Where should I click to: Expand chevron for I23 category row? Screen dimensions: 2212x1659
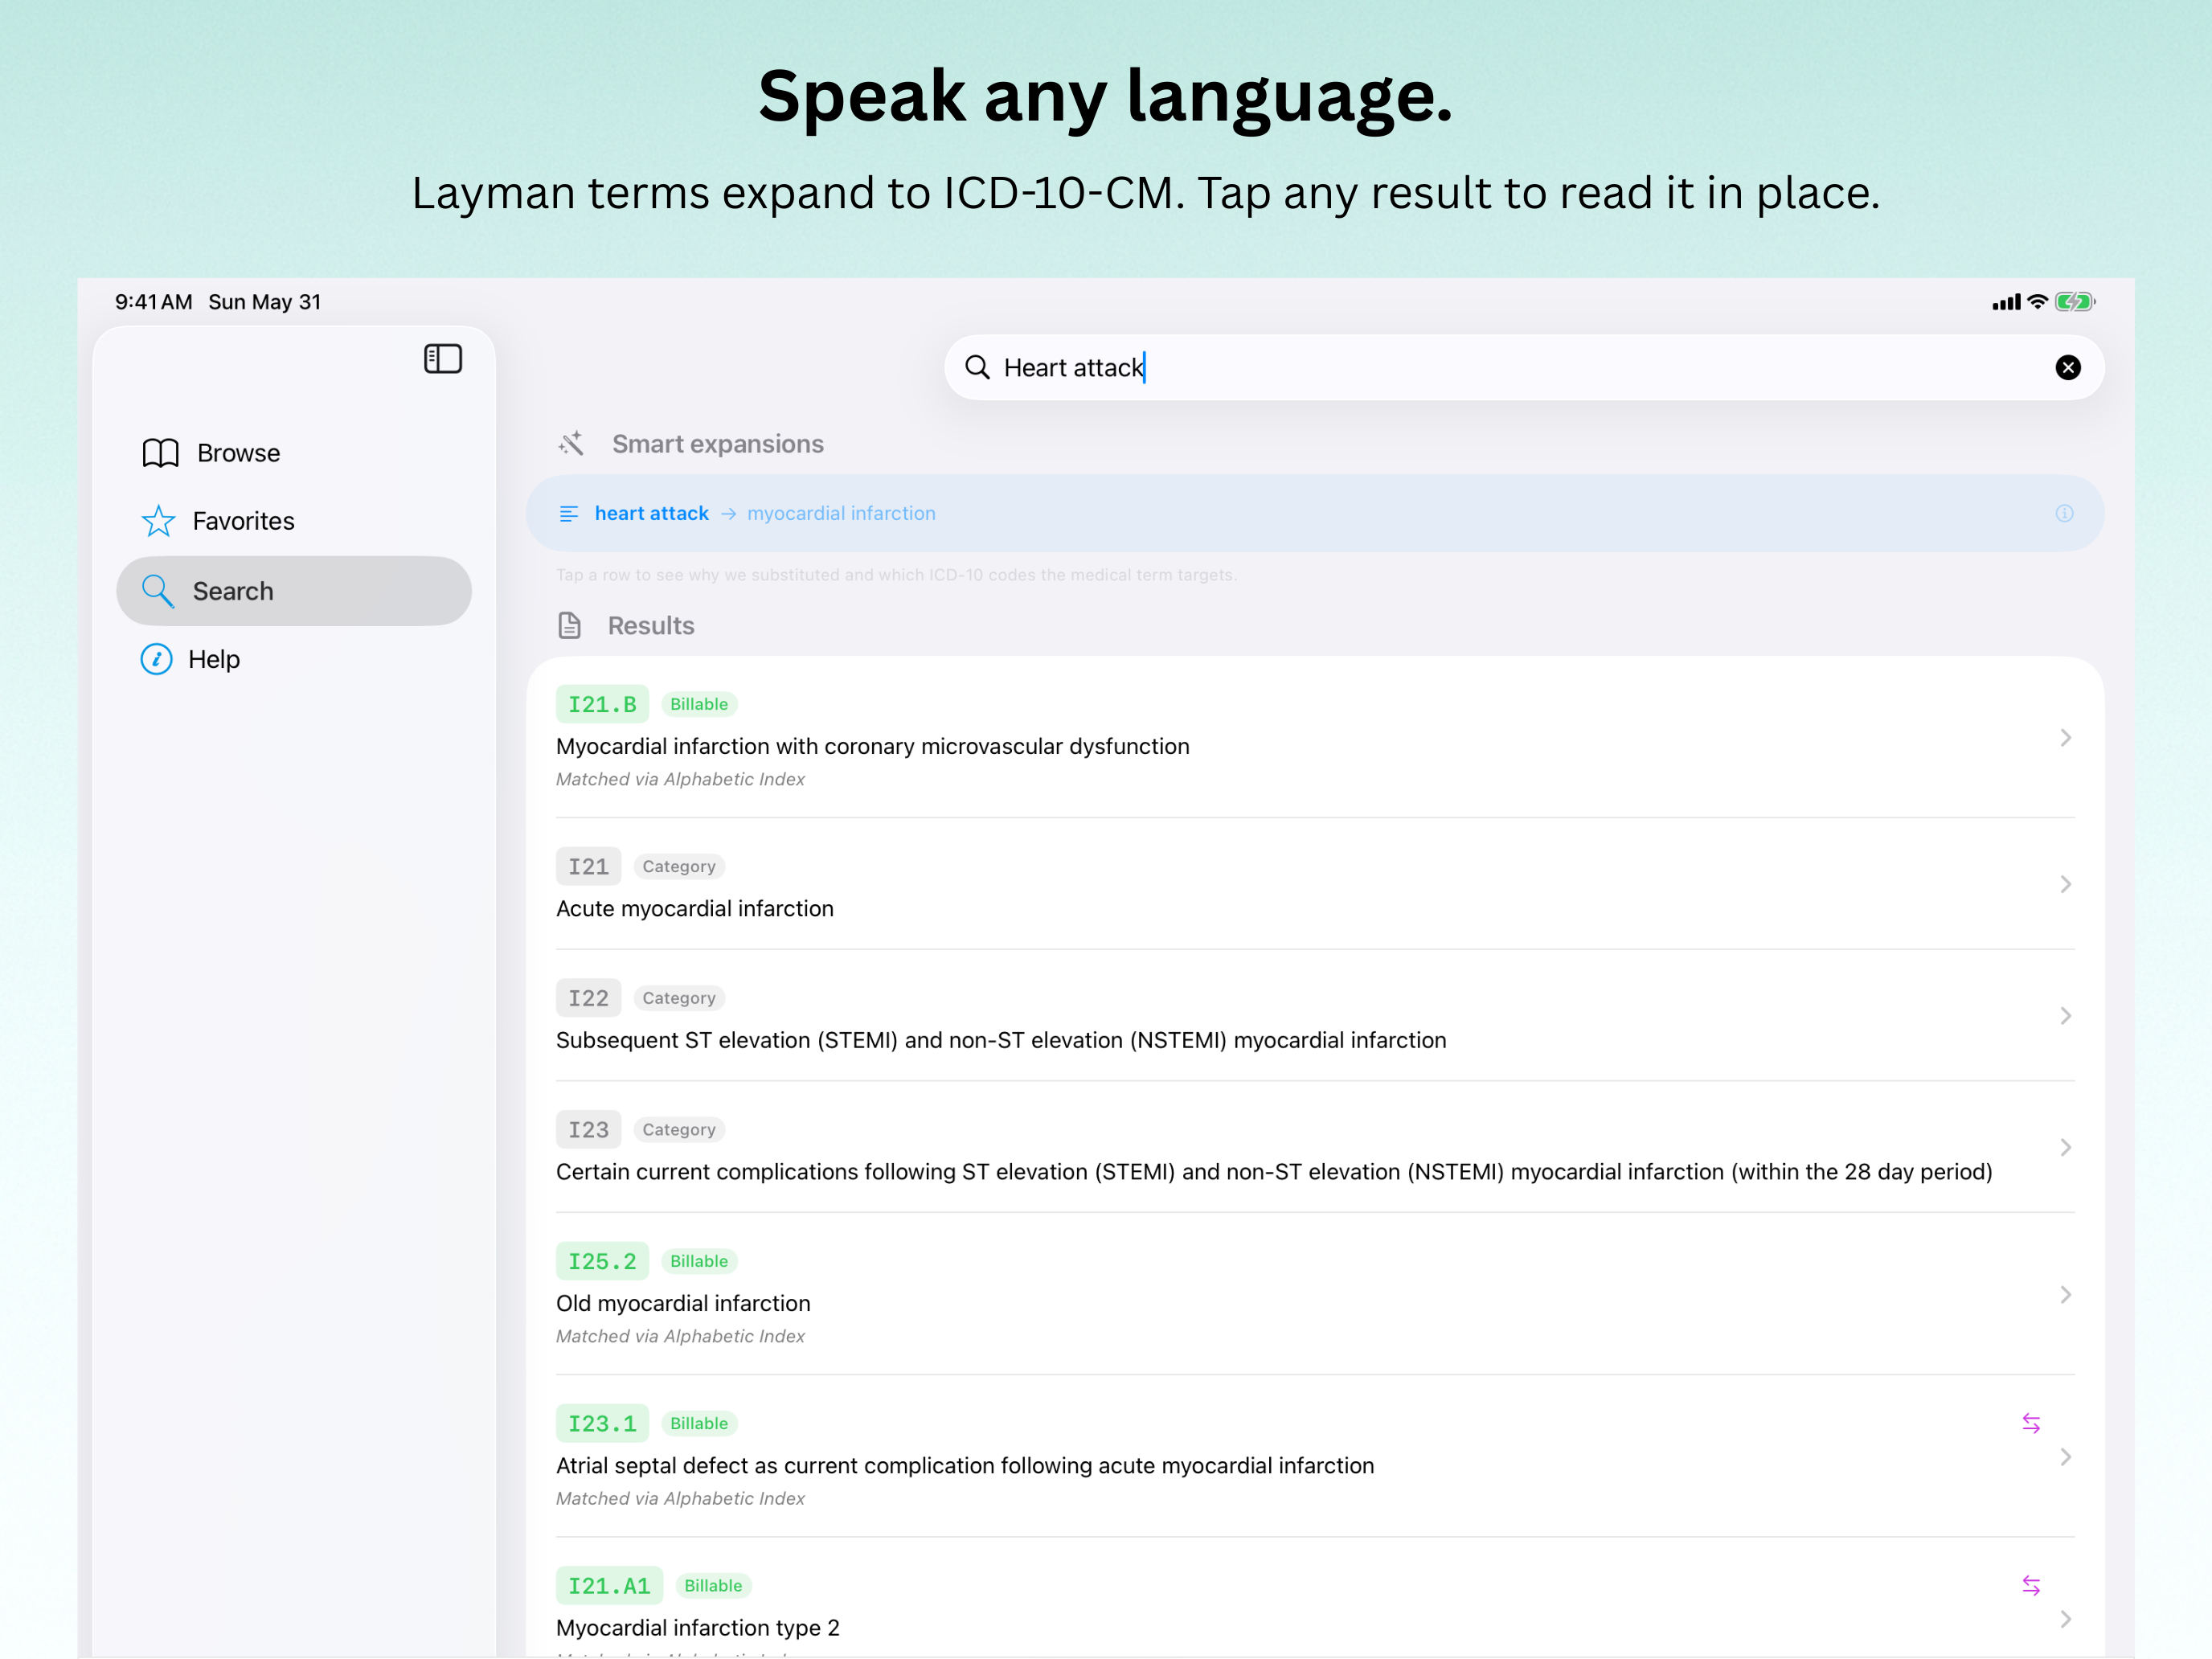point(2065,1147)
